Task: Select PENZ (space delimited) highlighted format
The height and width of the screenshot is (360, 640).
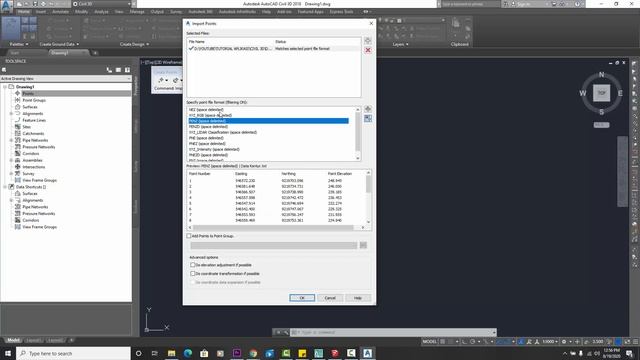Action: pos(268,121)
